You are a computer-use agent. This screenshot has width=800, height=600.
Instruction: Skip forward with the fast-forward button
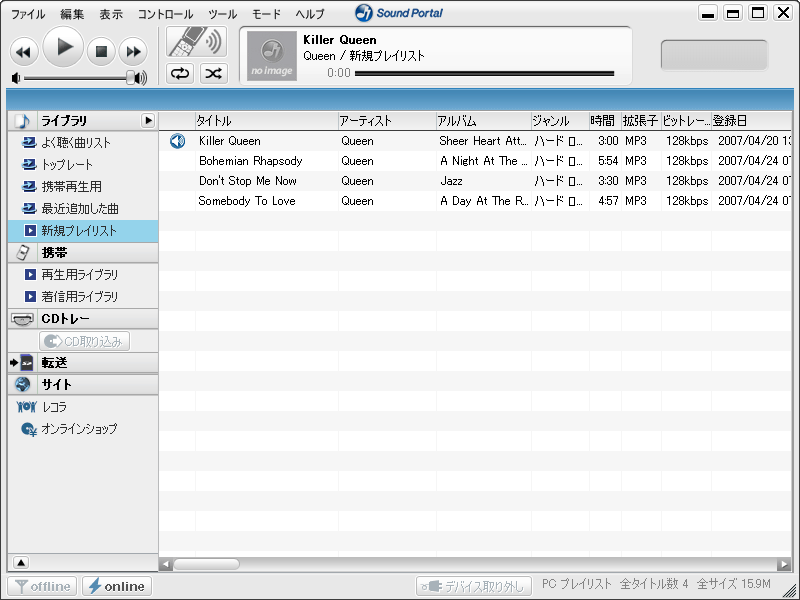133,52
